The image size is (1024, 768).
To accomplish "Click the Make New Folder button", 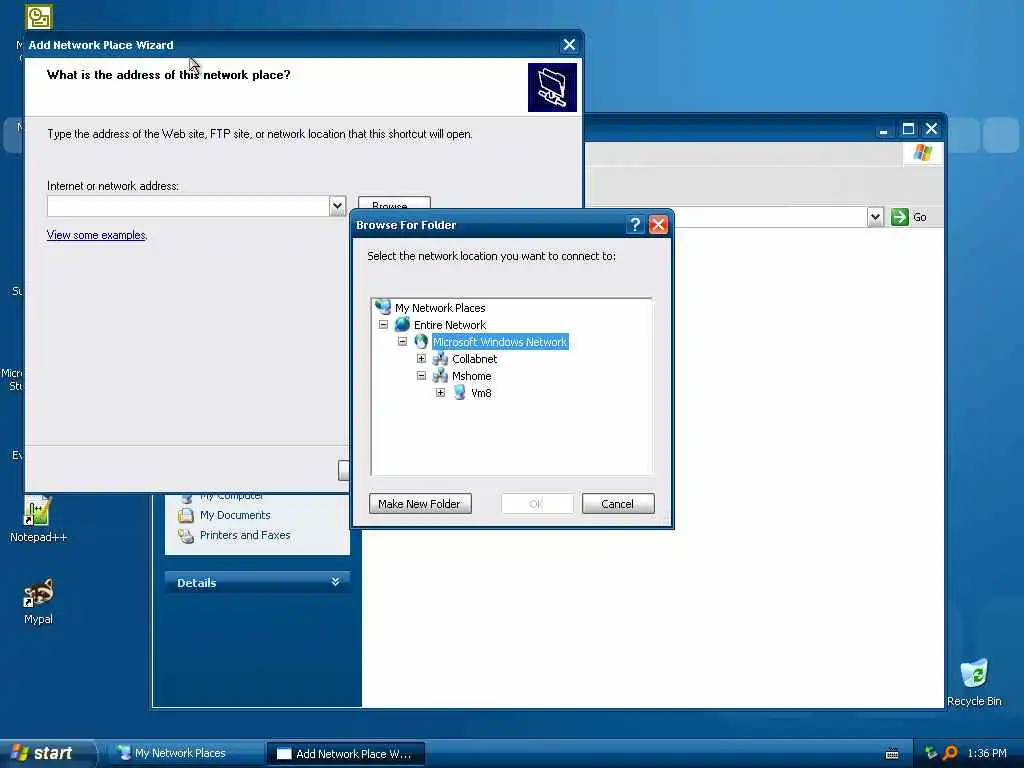I will click(x=420, y=504).
